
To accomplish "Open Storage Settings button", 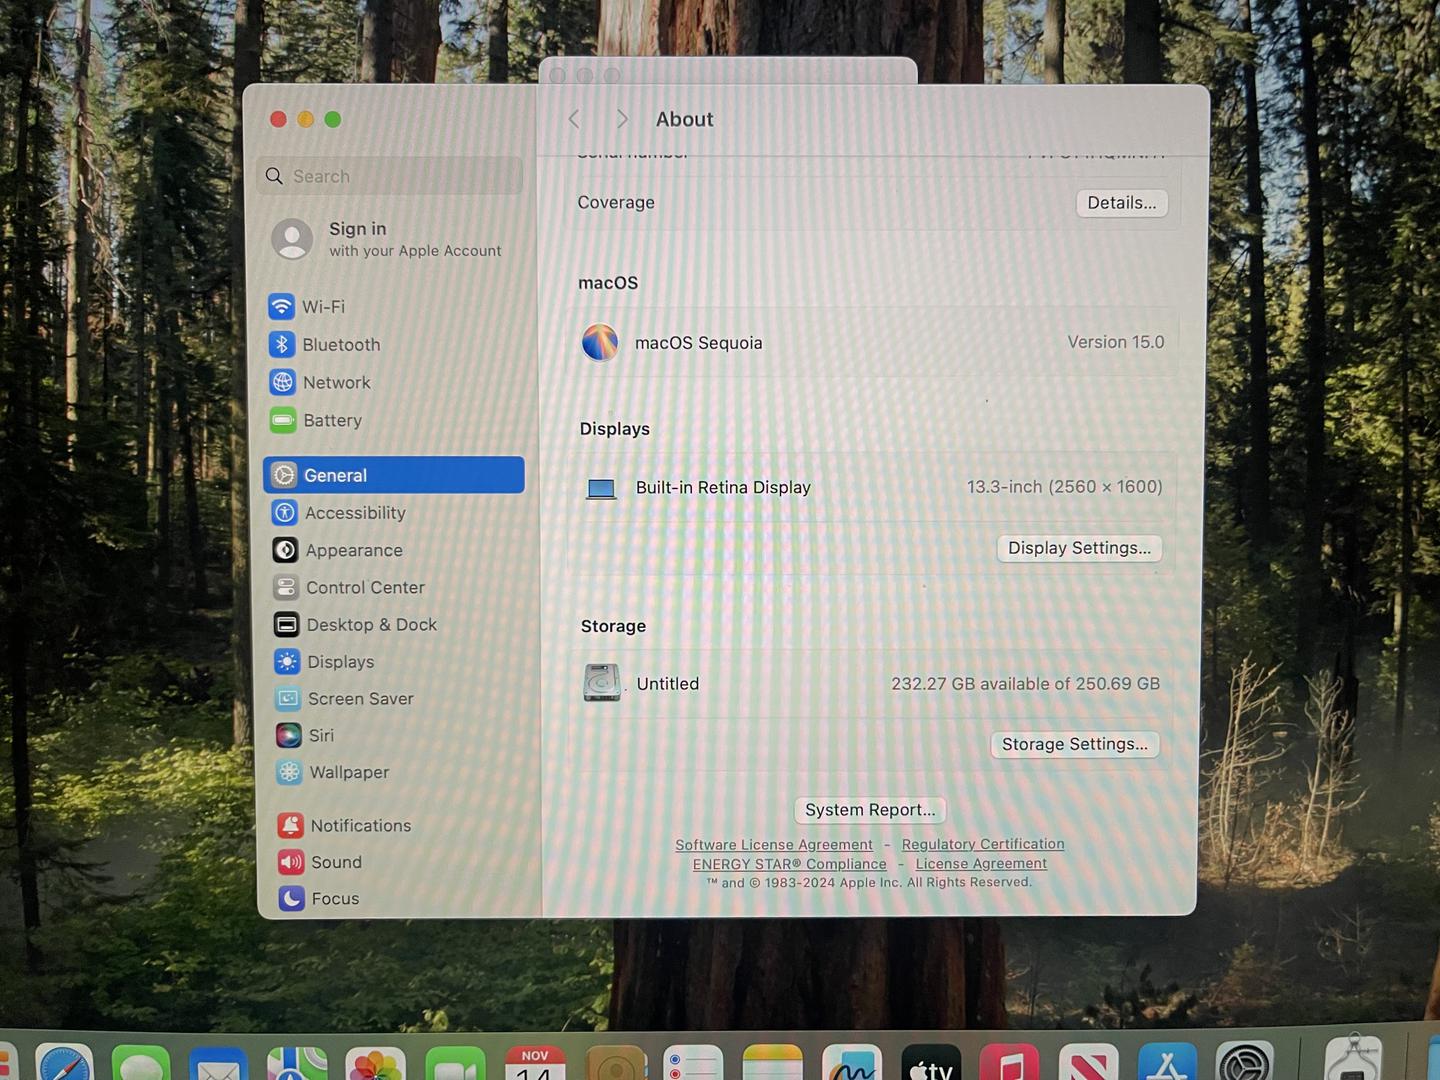I will [1075, 744].
